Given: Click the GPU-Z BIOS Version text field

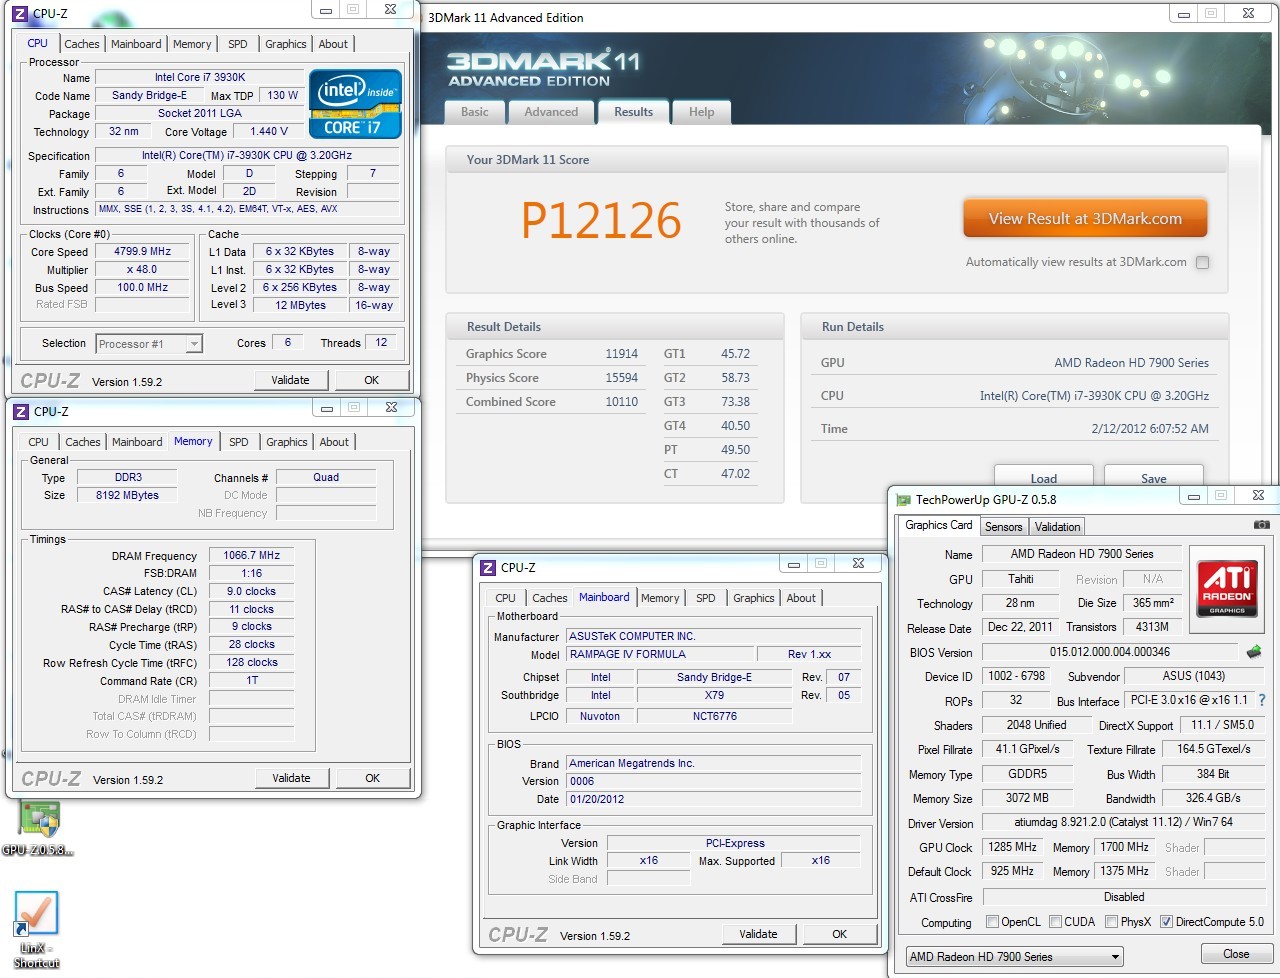Looking at the screenshot, I should point(1109,652).
